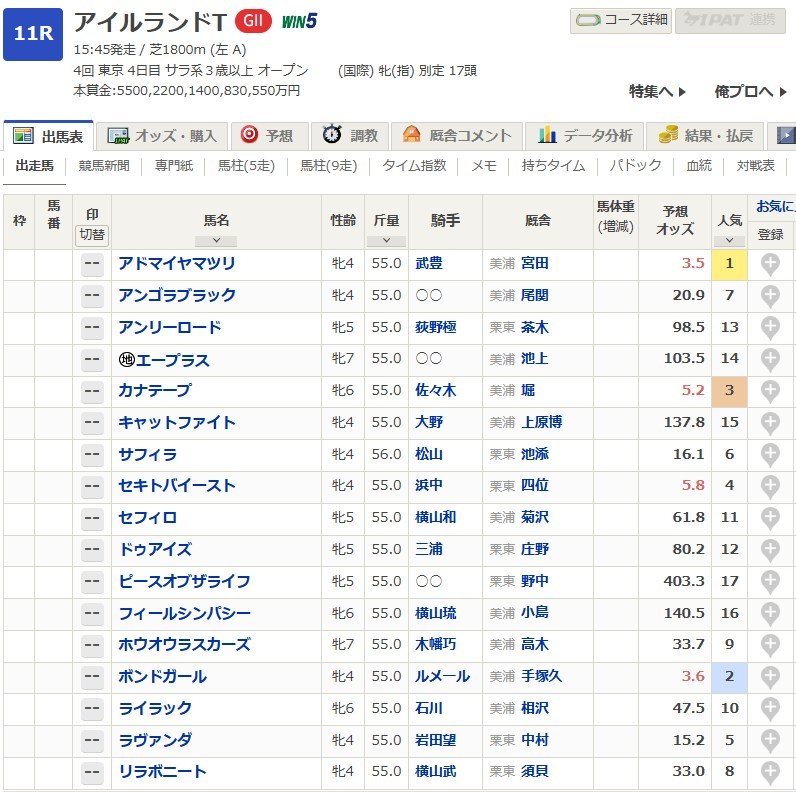The image size is (796, 792).
Task: Switch to the オッズ・購入 tab
Action: (x=163, y=135)
